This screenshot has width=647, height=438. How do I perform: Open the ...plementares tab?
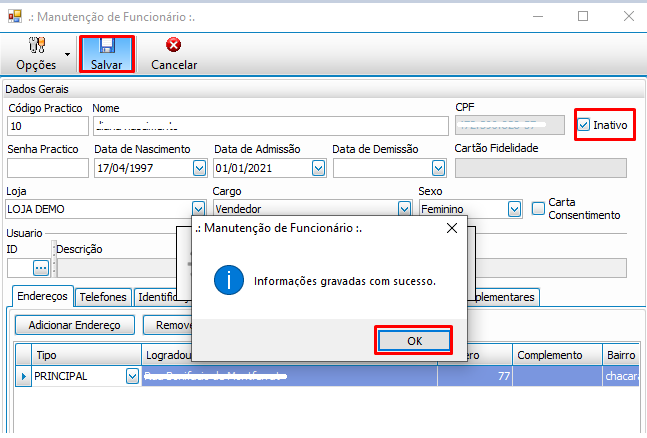tap(503, 297)
